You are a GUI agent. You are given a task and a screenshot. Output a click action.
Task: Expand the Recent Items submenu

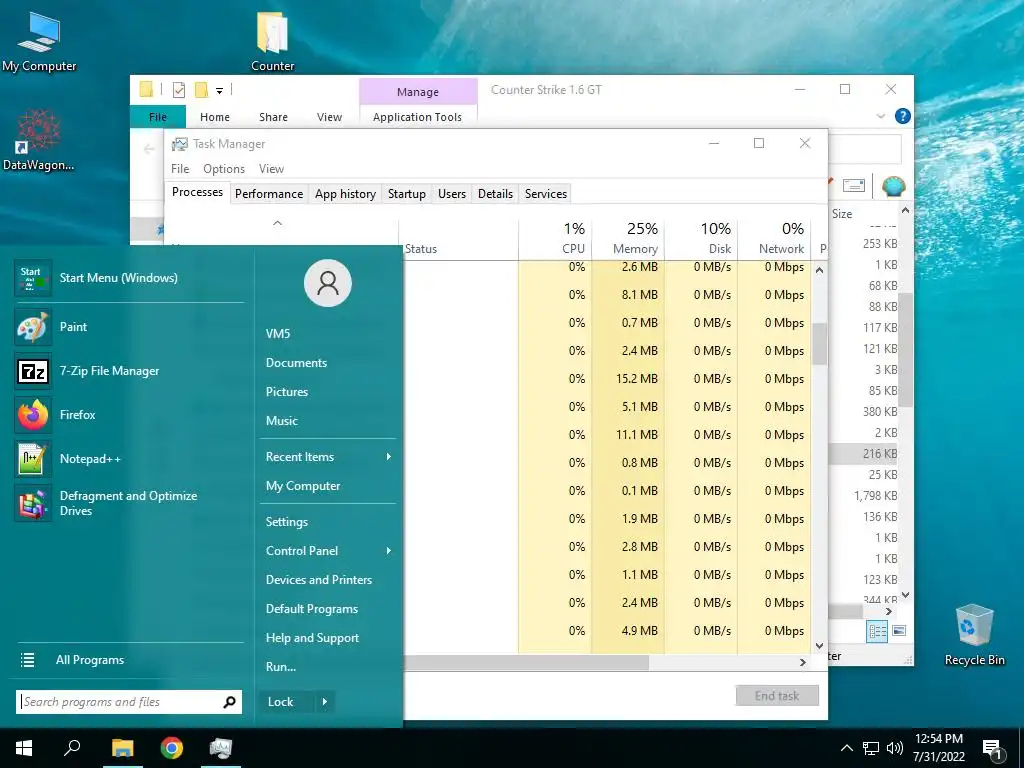(389, 456)
